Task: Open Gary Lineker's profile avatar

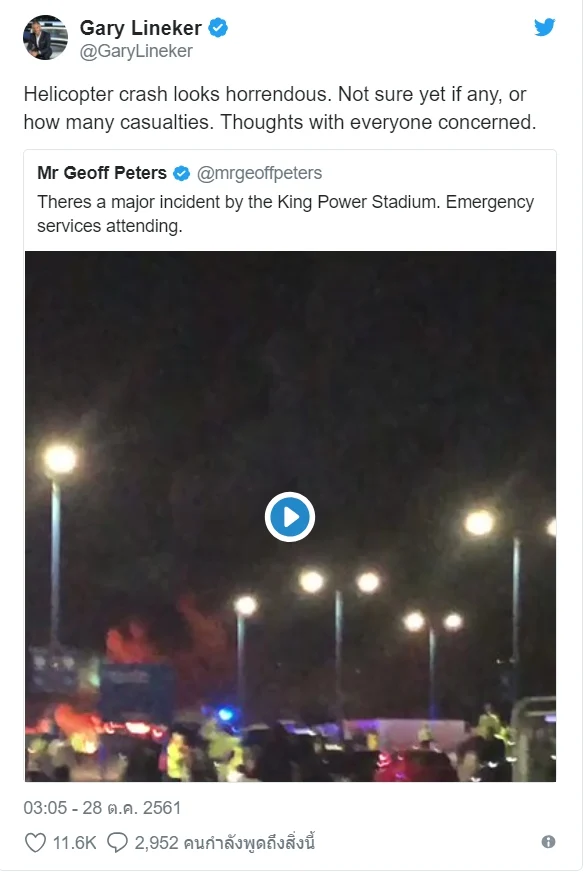Action: (45, 37)
